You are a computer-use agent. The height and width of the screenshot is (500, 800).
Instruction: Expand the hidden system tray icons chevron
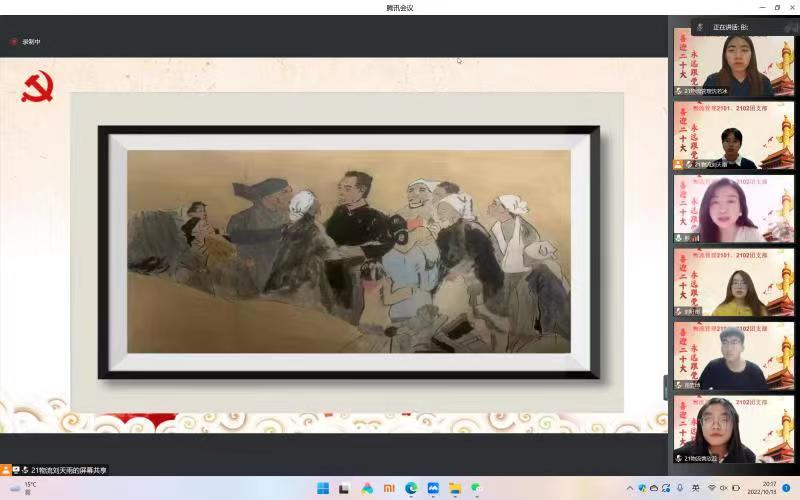coord(630,488)
